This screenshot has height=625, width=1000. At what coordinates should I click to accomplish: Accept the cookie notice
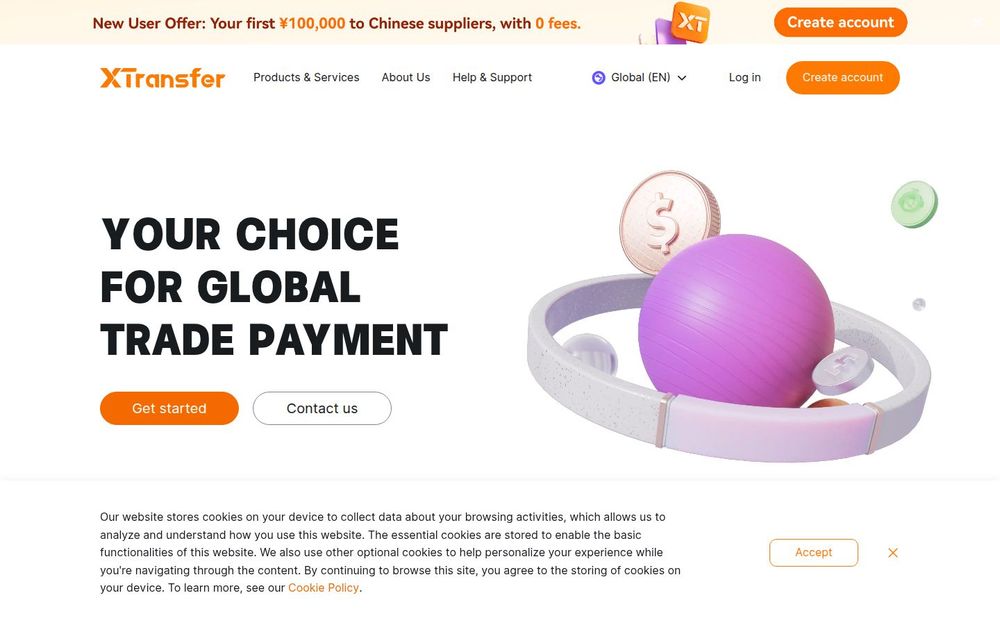pos(813,553)
